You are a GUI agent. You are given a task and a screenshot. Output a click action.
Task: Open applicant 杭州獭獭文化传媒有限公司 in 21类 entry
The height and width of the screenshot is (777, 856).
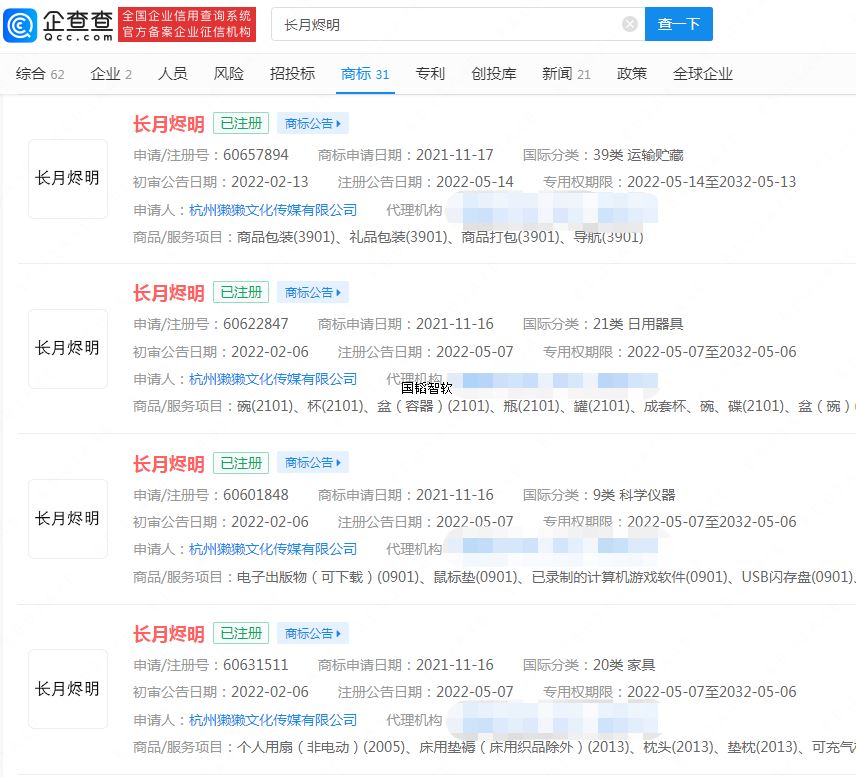(x=273, y=379)
